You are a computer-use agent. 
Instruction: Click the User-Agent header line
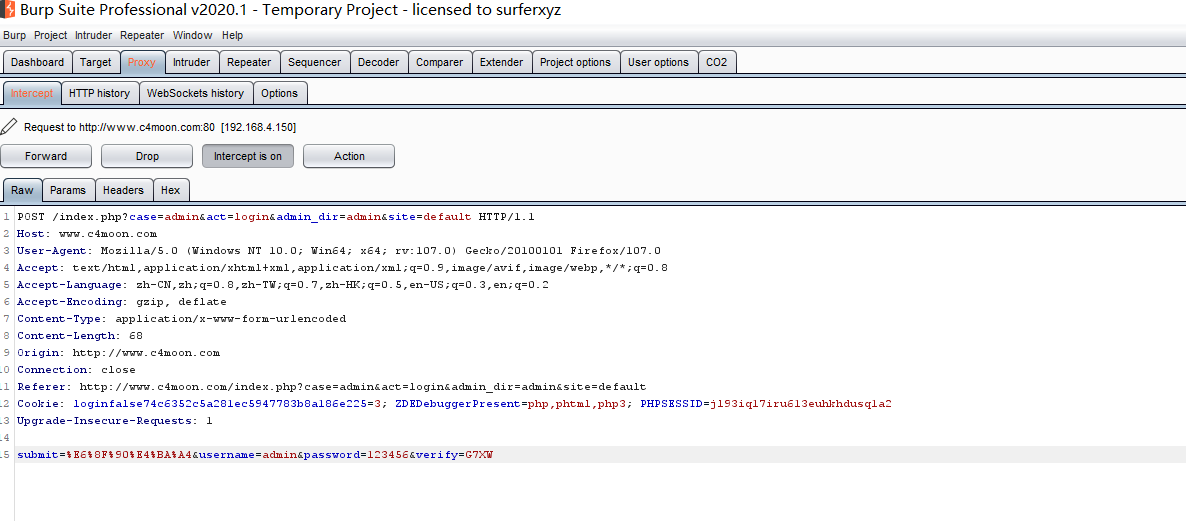click(x=339, y=251)
